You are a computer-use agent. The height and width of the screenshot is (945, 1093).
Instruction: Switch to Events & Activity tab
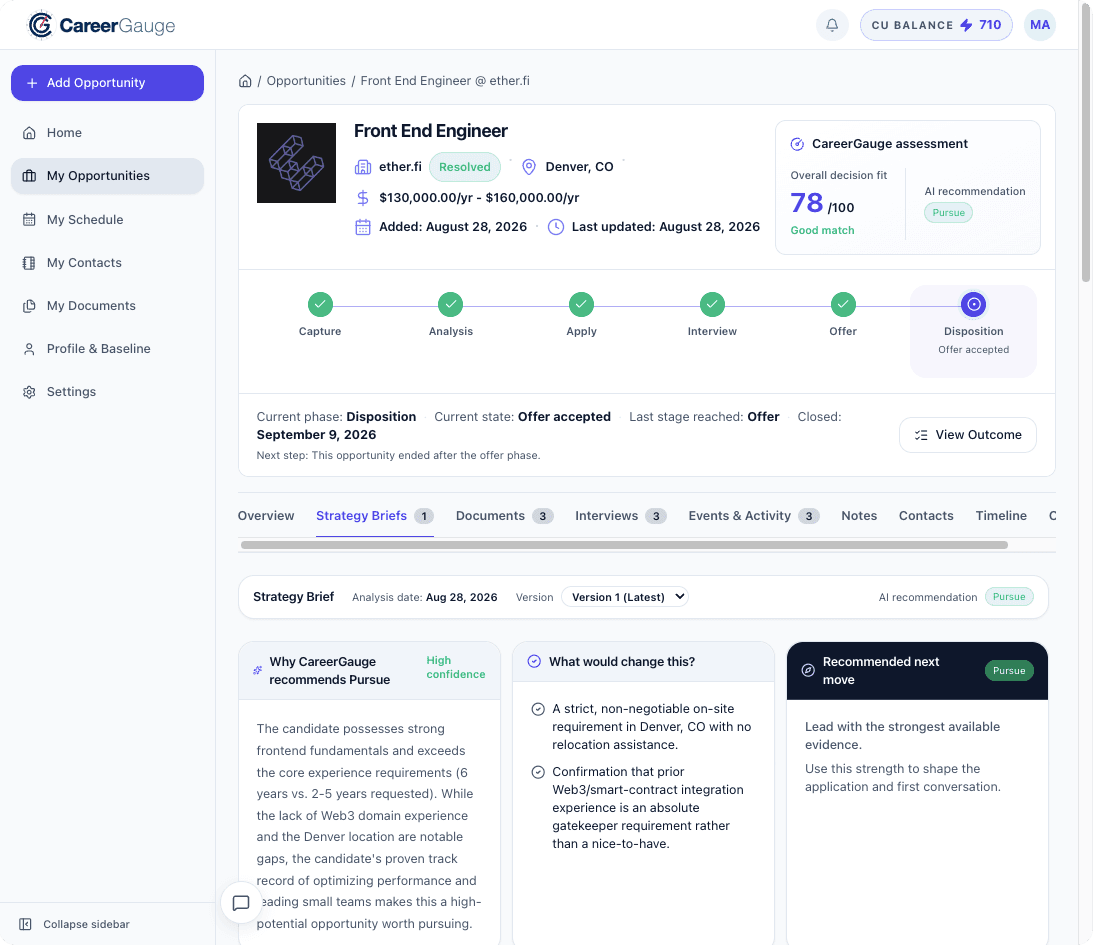pyautogui.click(x=754, y=516)
